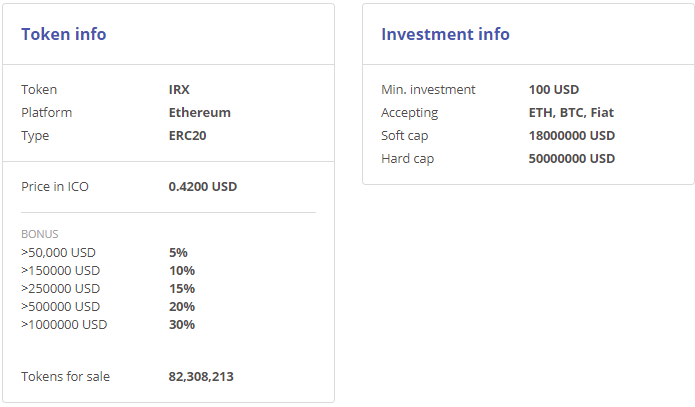Click the 82,308,213 tokens for sale figure
This screenshot has height=407, width=695.
(x=201, y=377)
